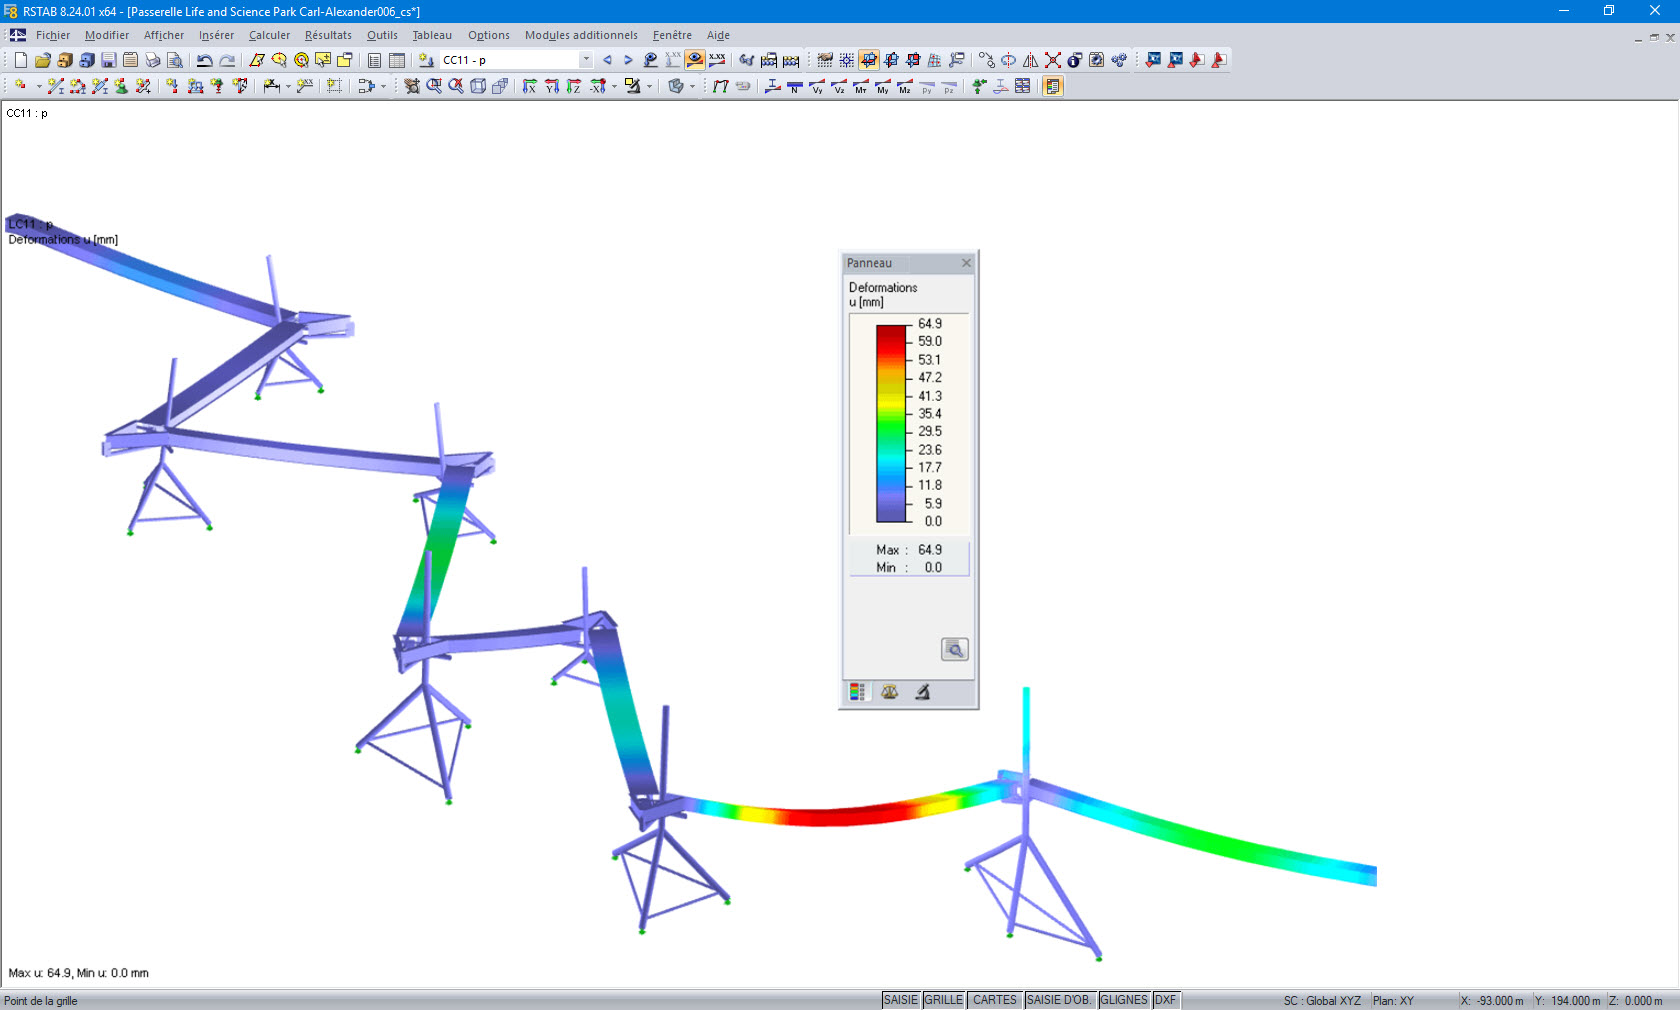The image size is (1680, 1010).
Task: Open the Tableau menu
Action: click(432, 35)
